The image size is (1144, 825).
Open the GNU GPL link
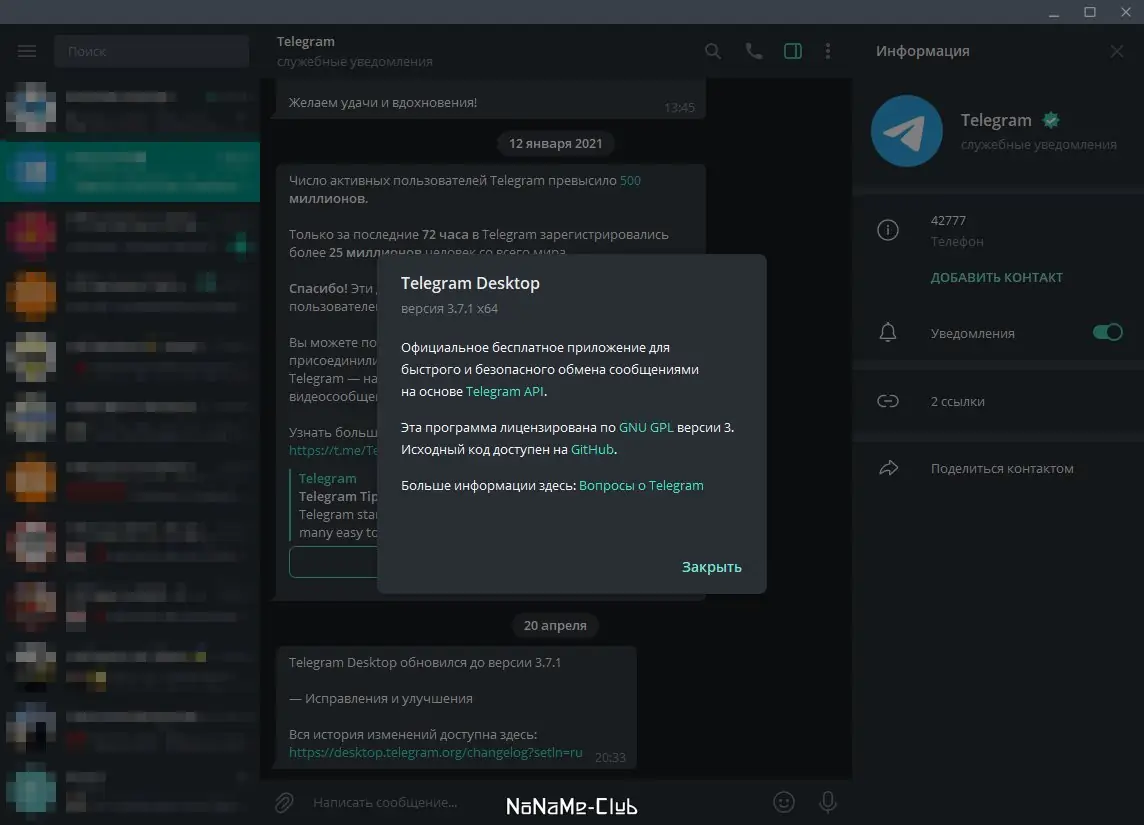pos(646,427)
